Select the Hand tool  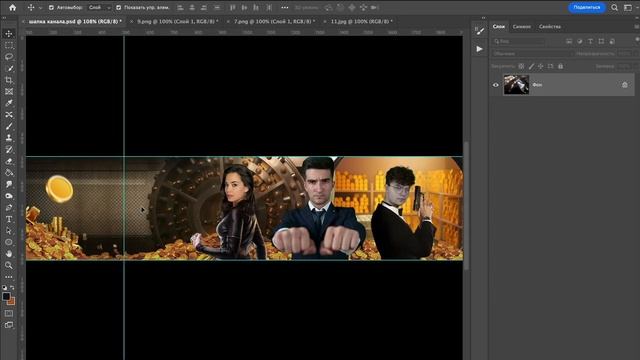tap(9, 253)
